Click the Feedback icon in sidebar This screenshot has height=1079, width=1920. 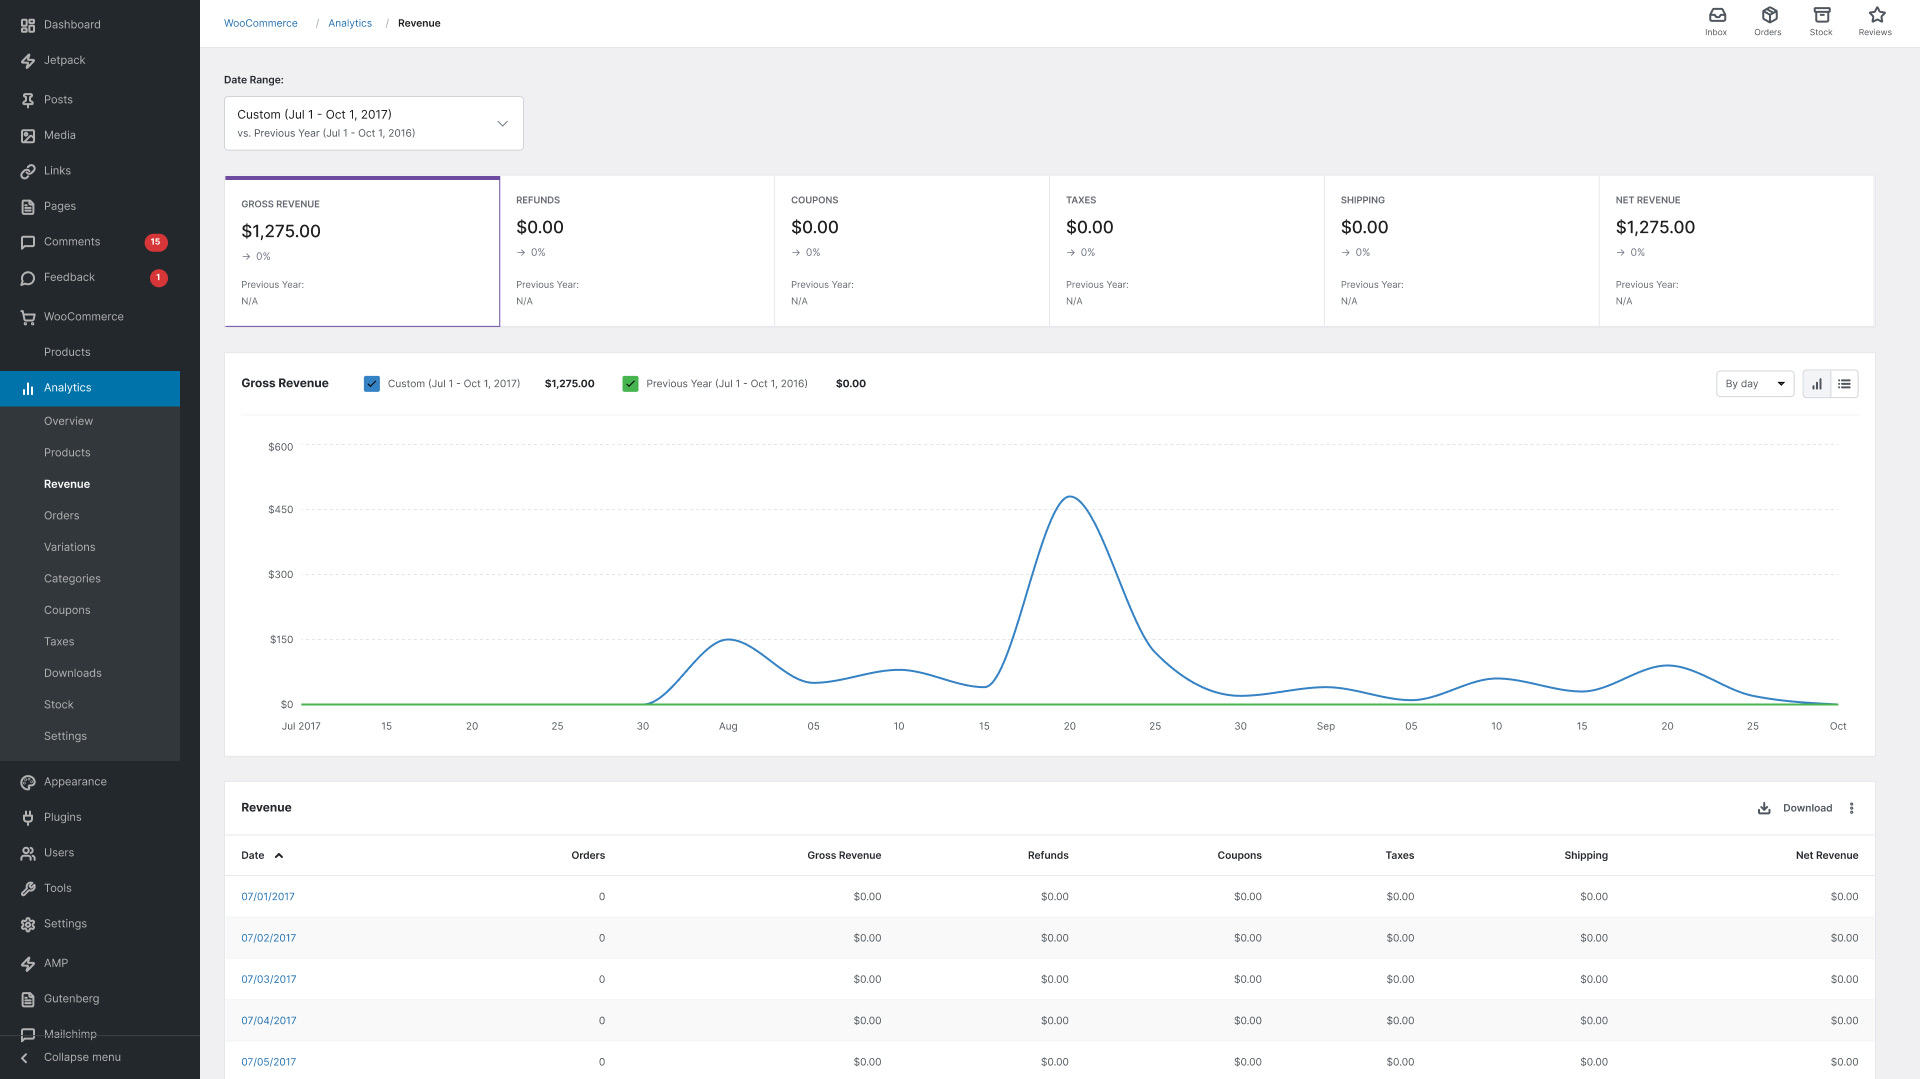click(x=28, y=278)
